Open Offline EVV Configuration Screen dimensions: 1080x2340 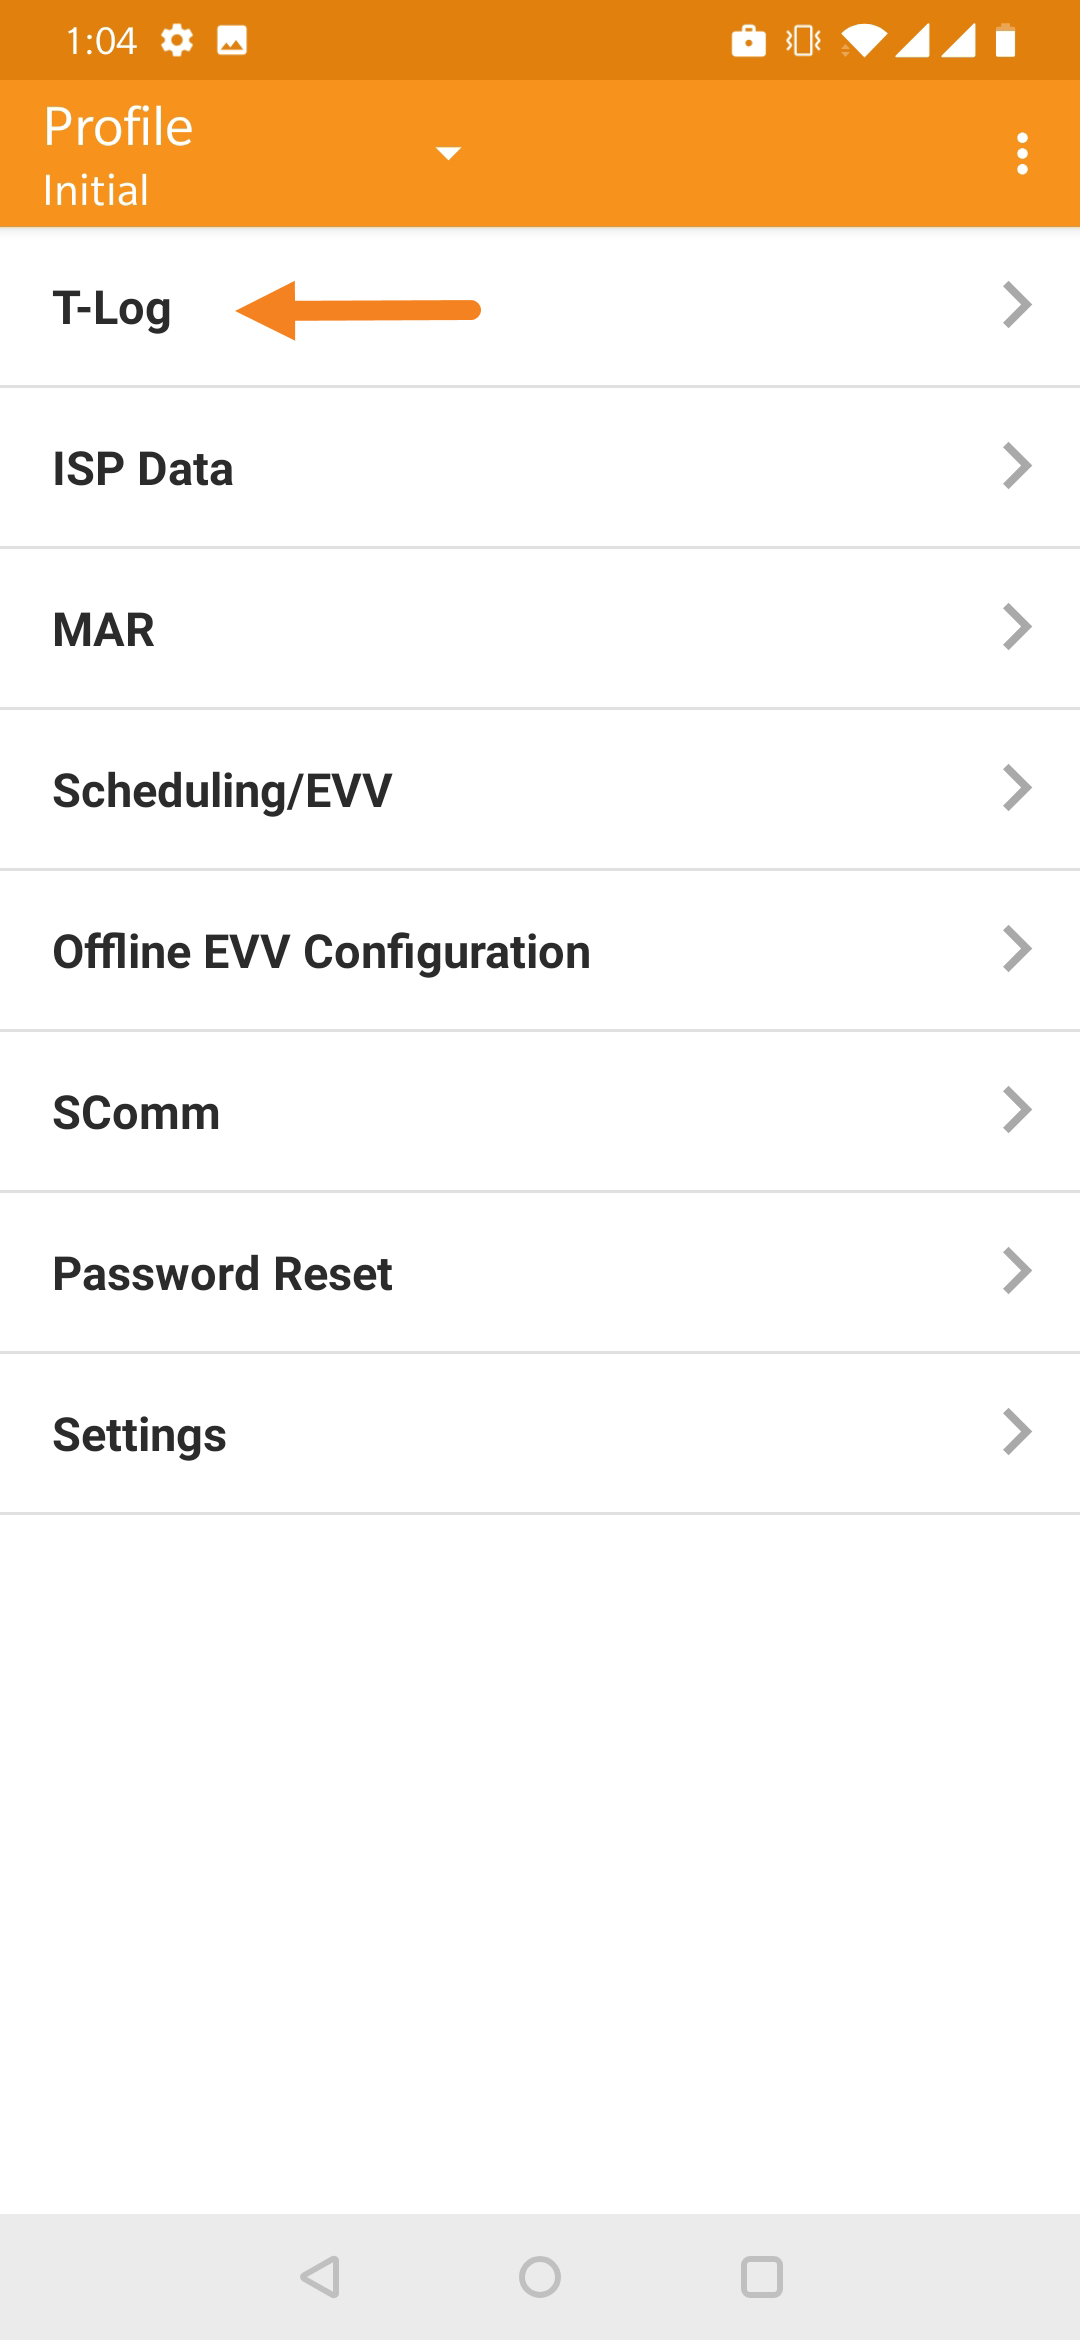pos(540,951)
